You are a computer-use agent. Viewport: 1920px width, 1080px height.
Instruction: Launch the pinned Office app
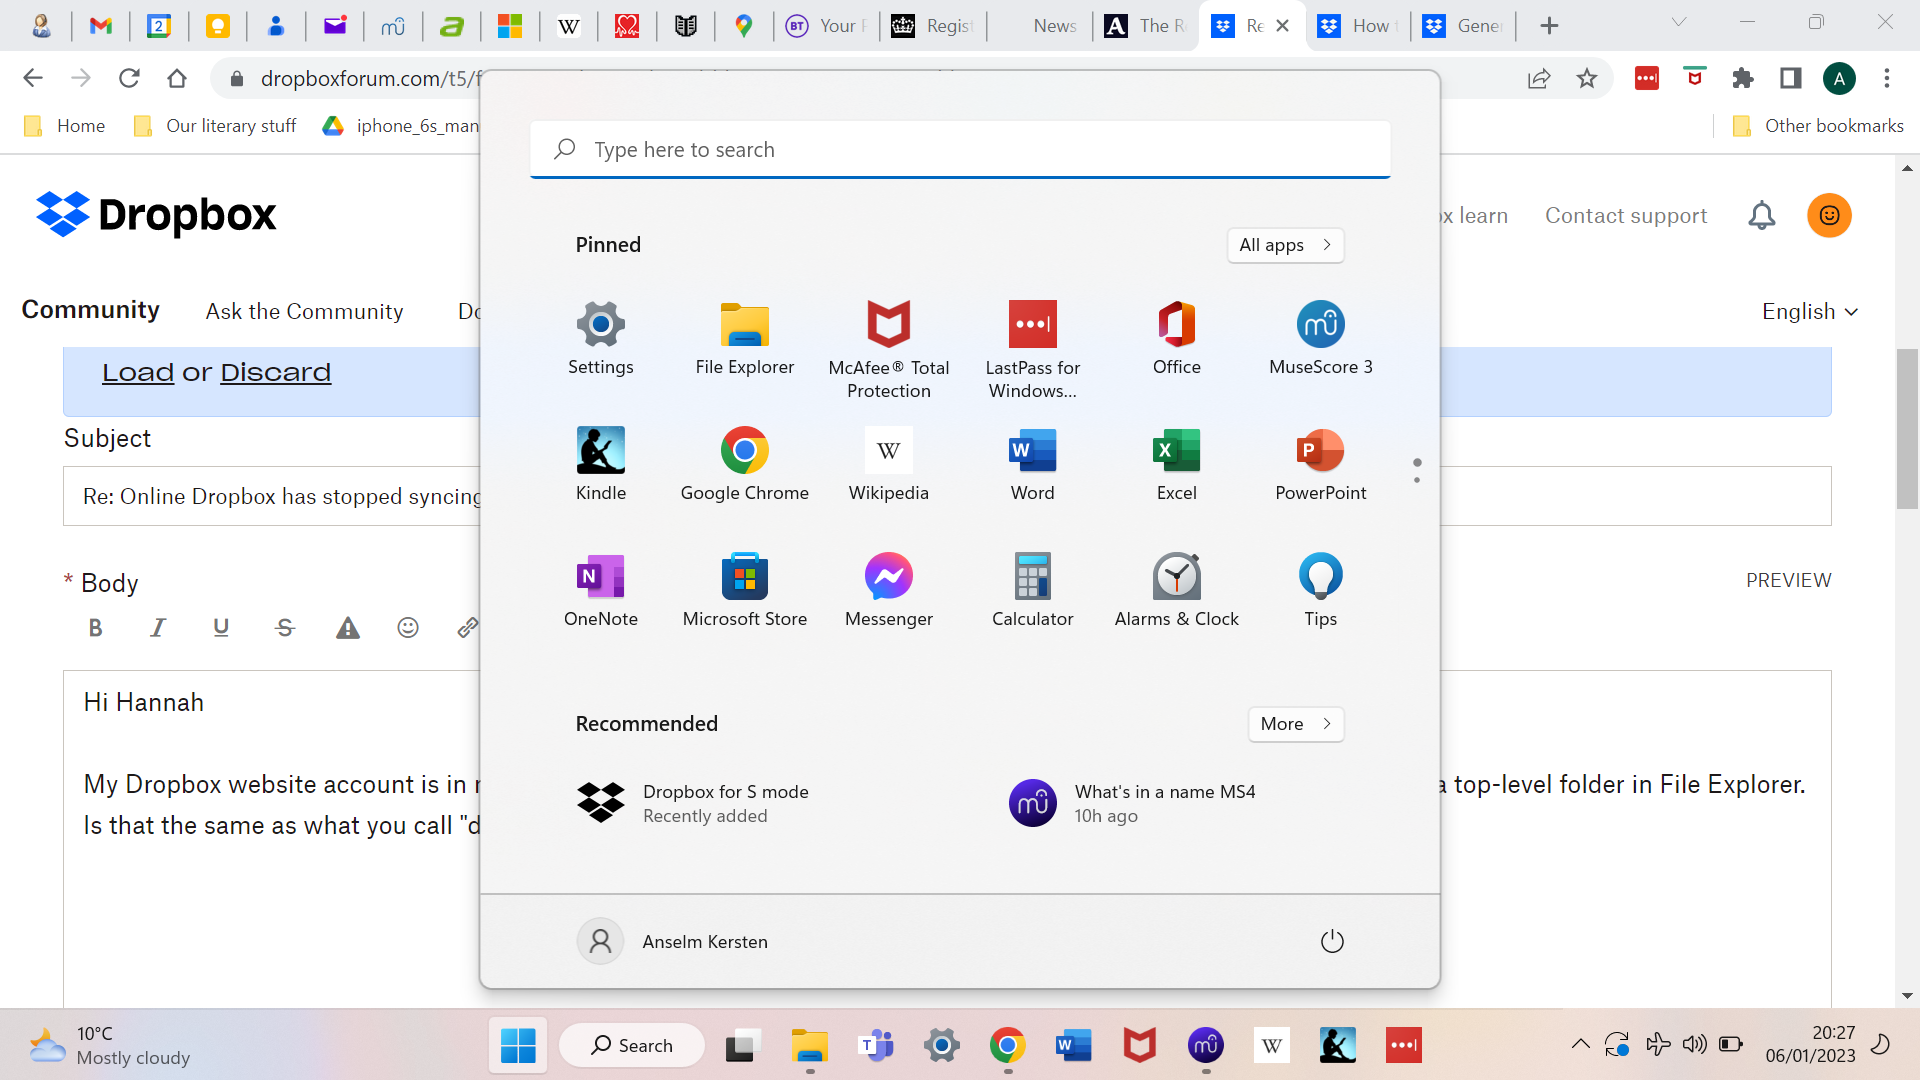click(x=1177, y=338)
